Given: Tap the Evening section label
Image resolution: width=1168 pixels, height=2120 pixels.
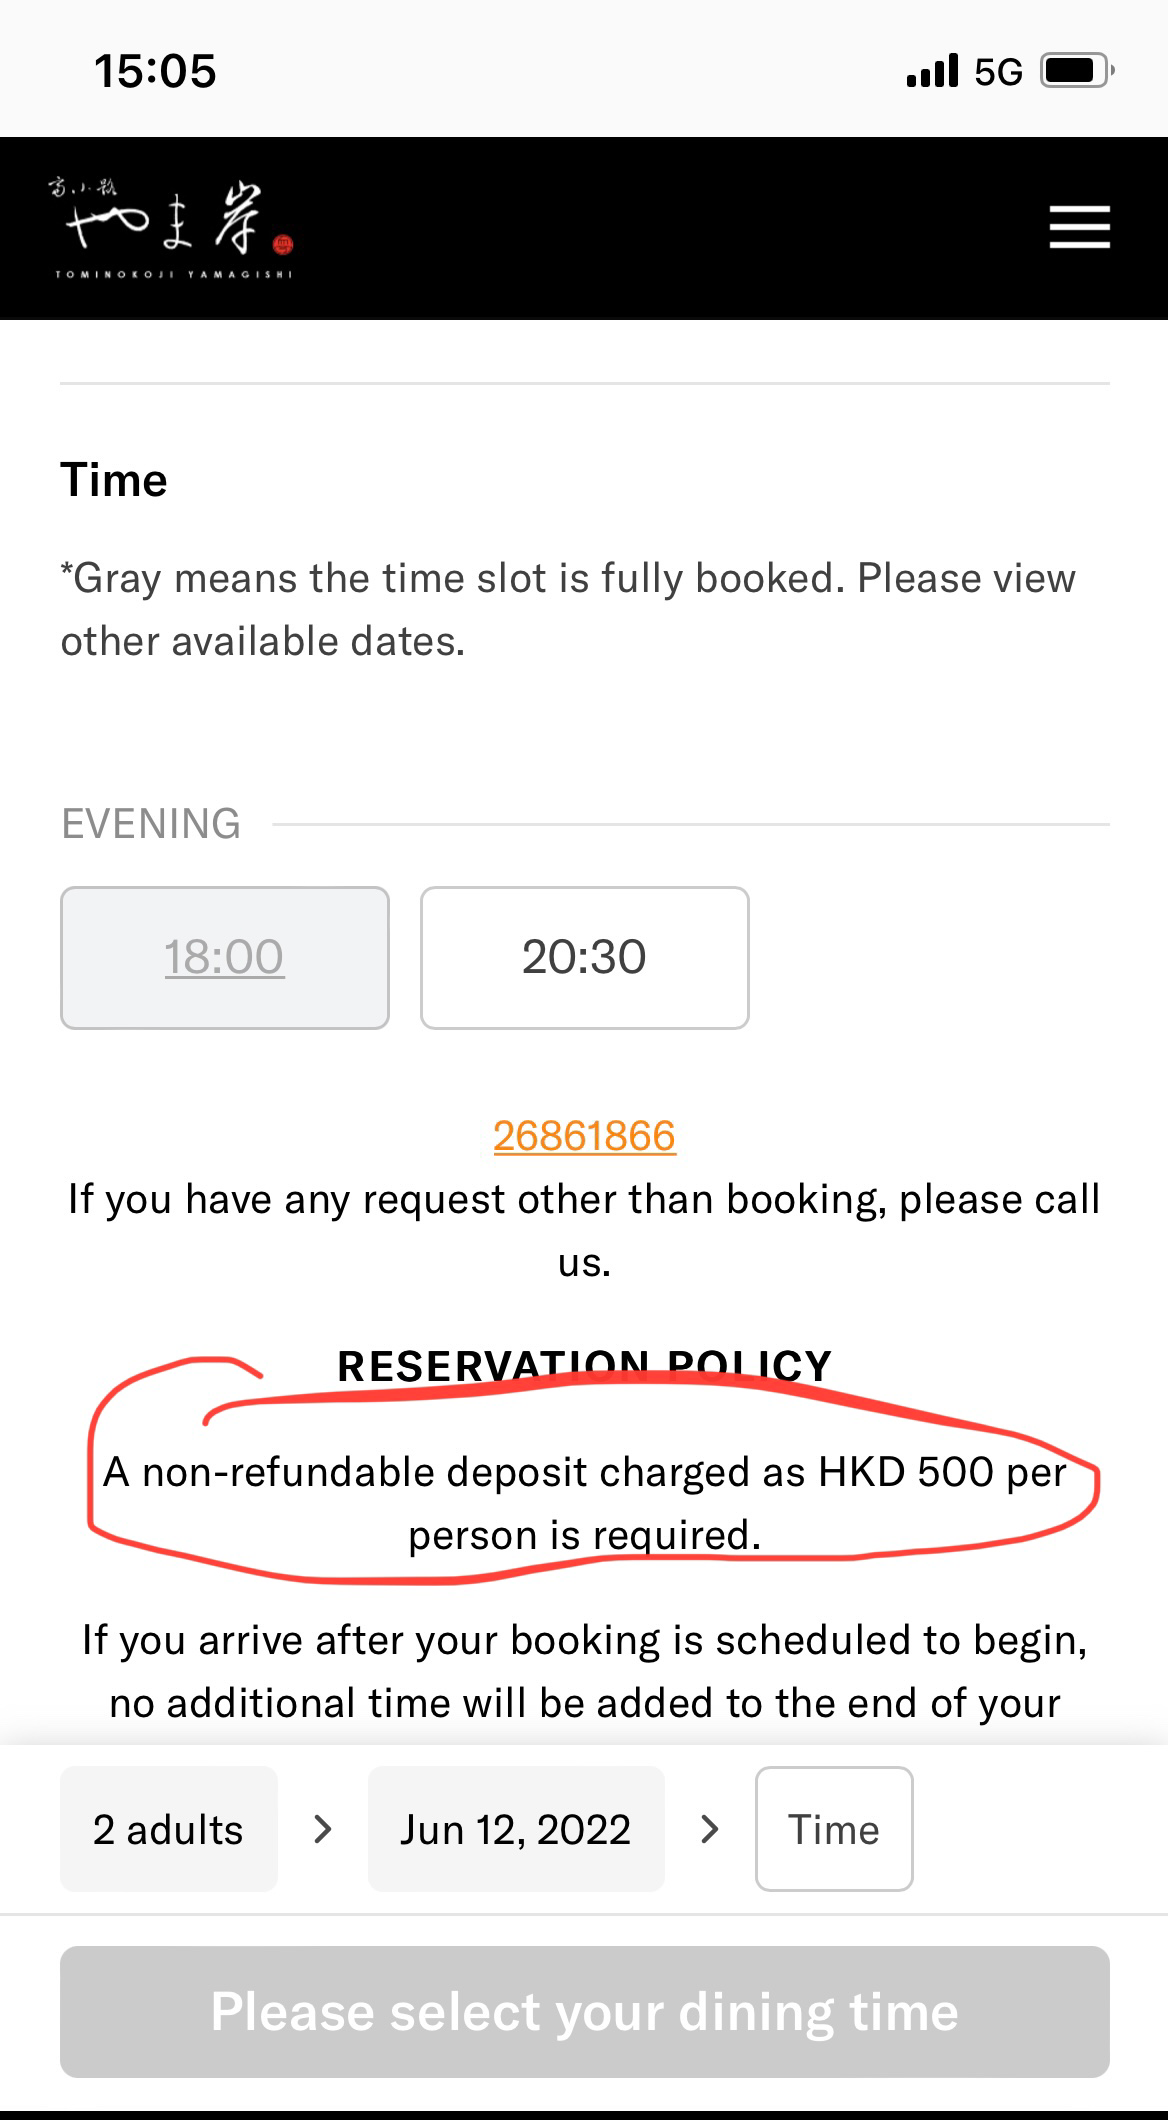Looking at the screenshot, I should coord(151,824).
